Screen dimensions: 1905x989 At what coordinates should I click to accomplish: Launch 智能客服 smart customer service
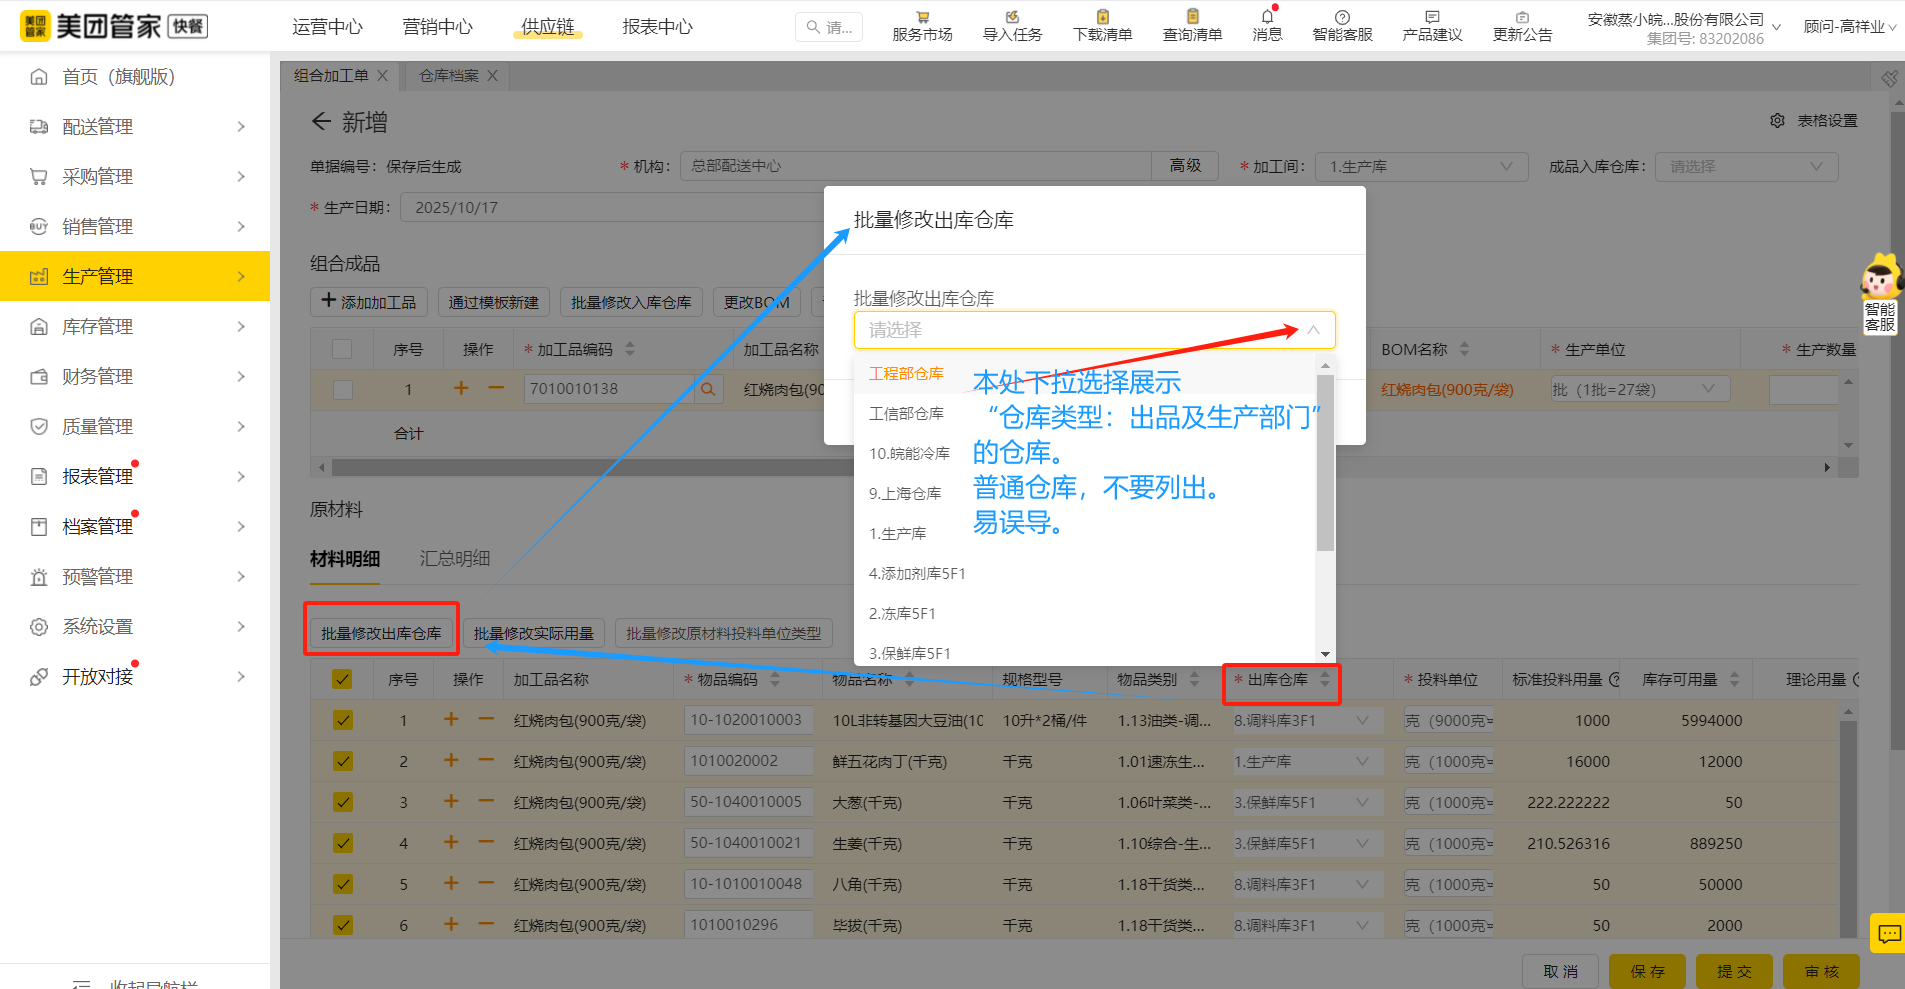coord(1341,25)
